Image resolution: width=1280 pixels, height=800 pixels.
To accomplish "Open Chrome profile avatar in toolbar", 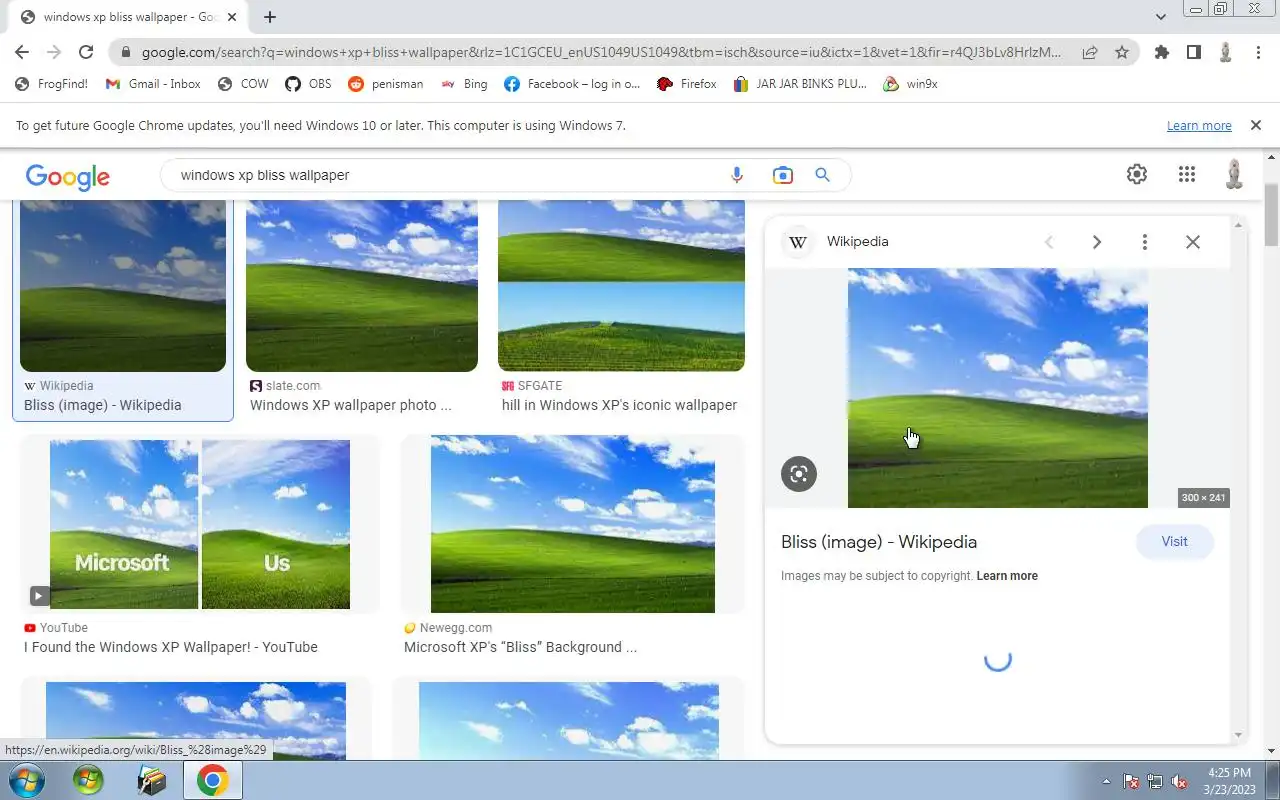I will click(x=1225, y=52).
